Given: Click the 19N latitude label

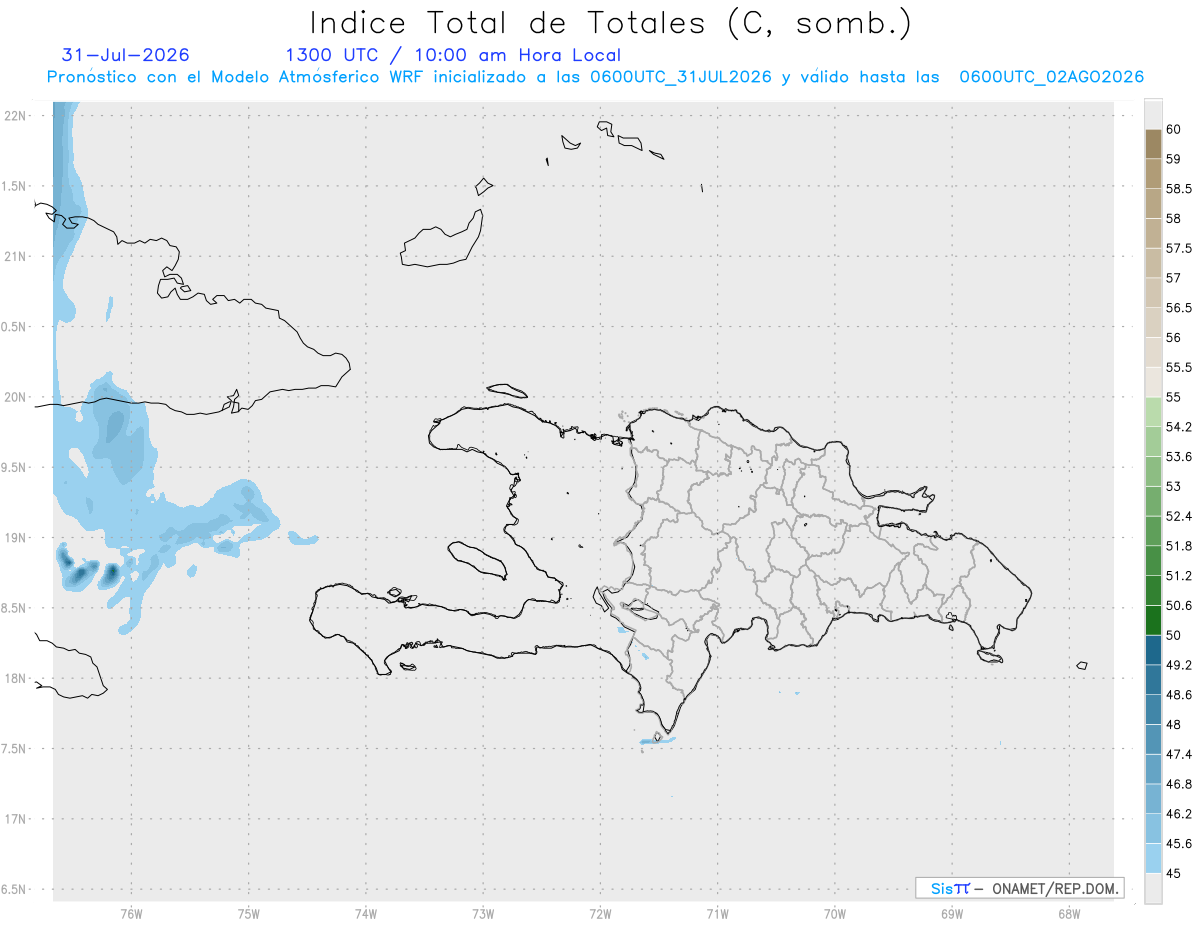Looking at the screenshot, I should (x=14, y=538).
